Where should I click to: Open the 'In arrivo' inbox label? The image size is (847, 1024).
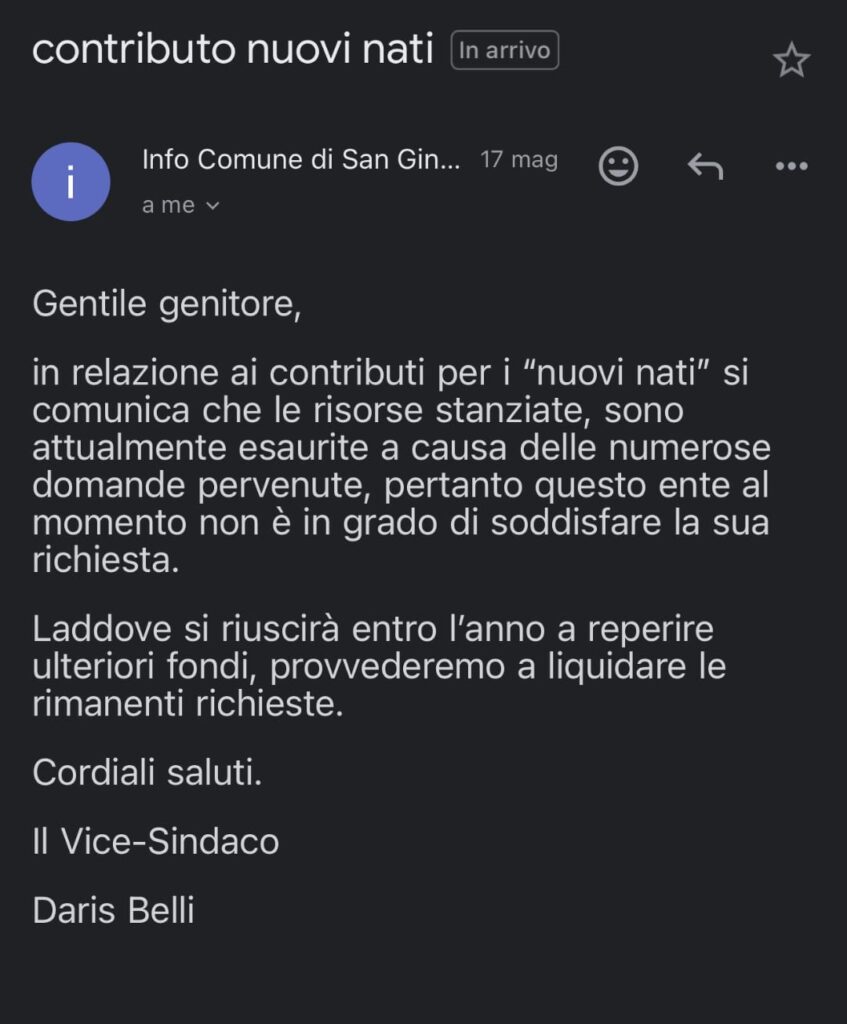pyautogui.click(x=504, y=50)
